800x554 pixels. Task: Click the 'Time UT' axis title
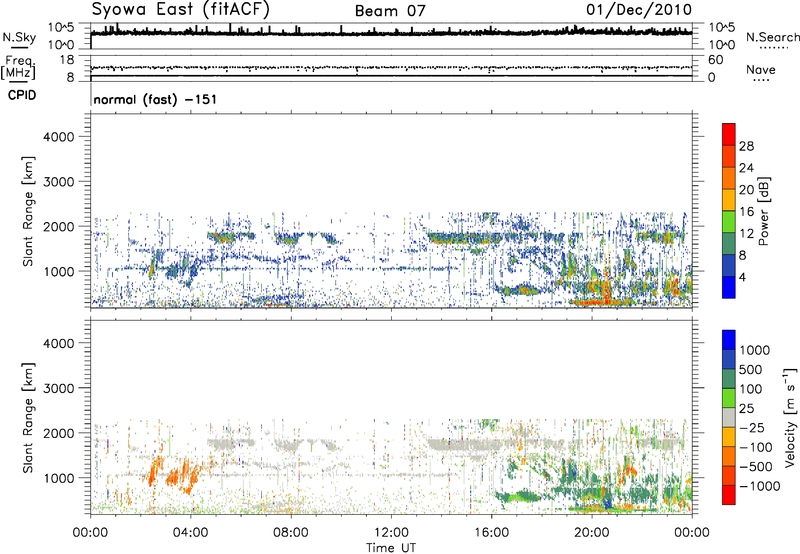point(391,547)
